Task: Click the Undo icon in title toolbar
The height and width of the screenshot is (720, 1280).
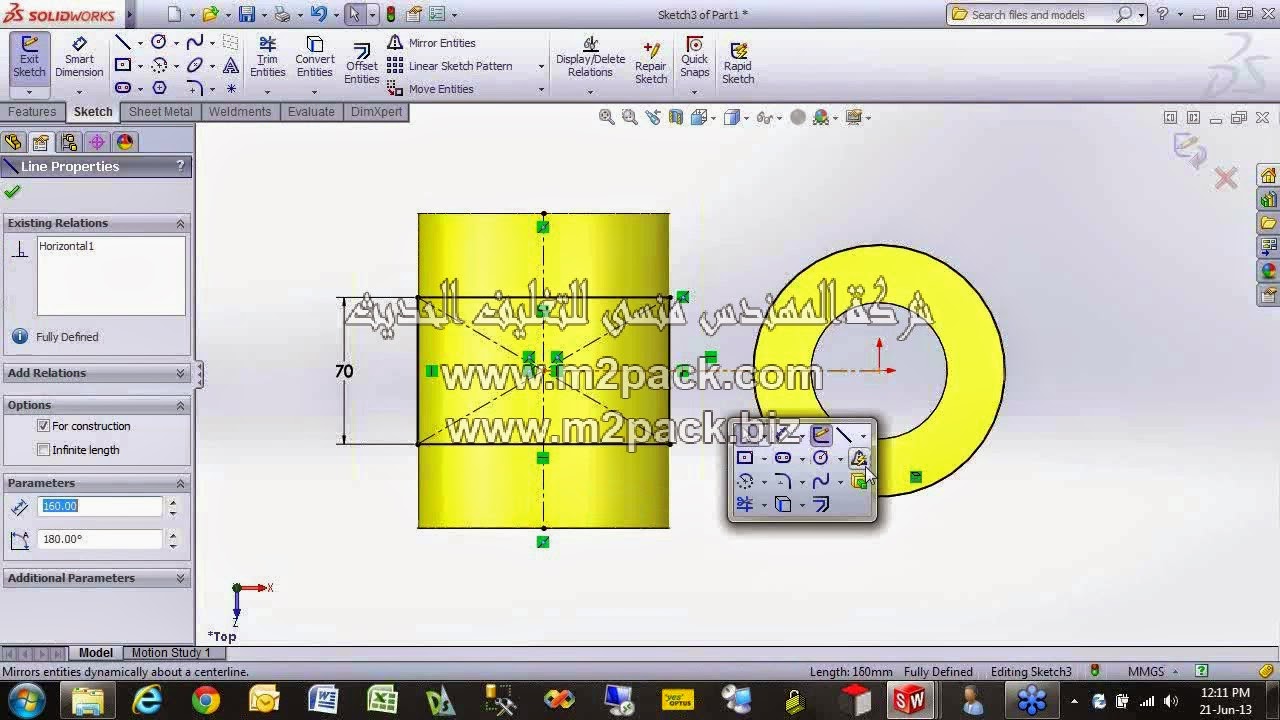Action: [318, 14]
